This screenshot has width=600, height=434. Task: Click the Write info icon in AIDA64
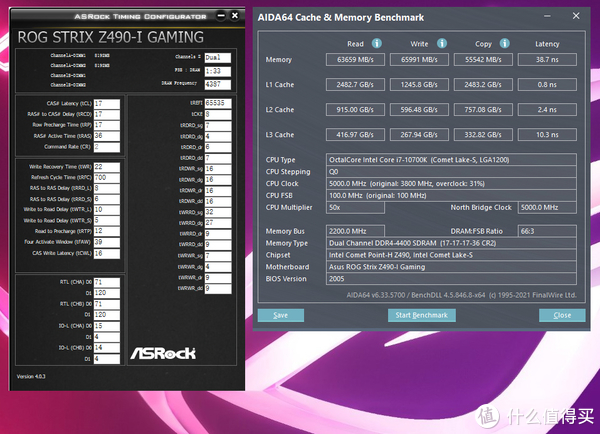pyautogui.click(x=442, y=43)
